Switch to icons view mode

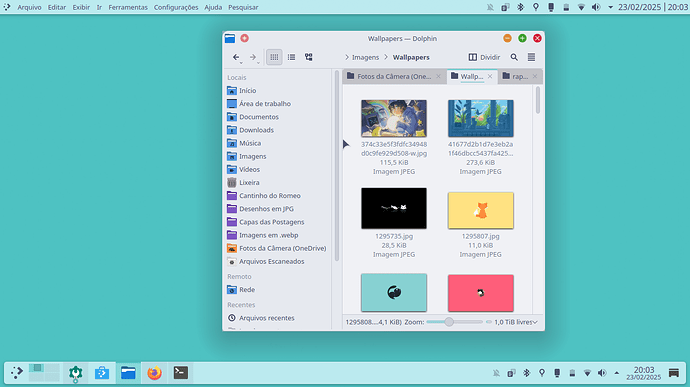coord(274,57)
